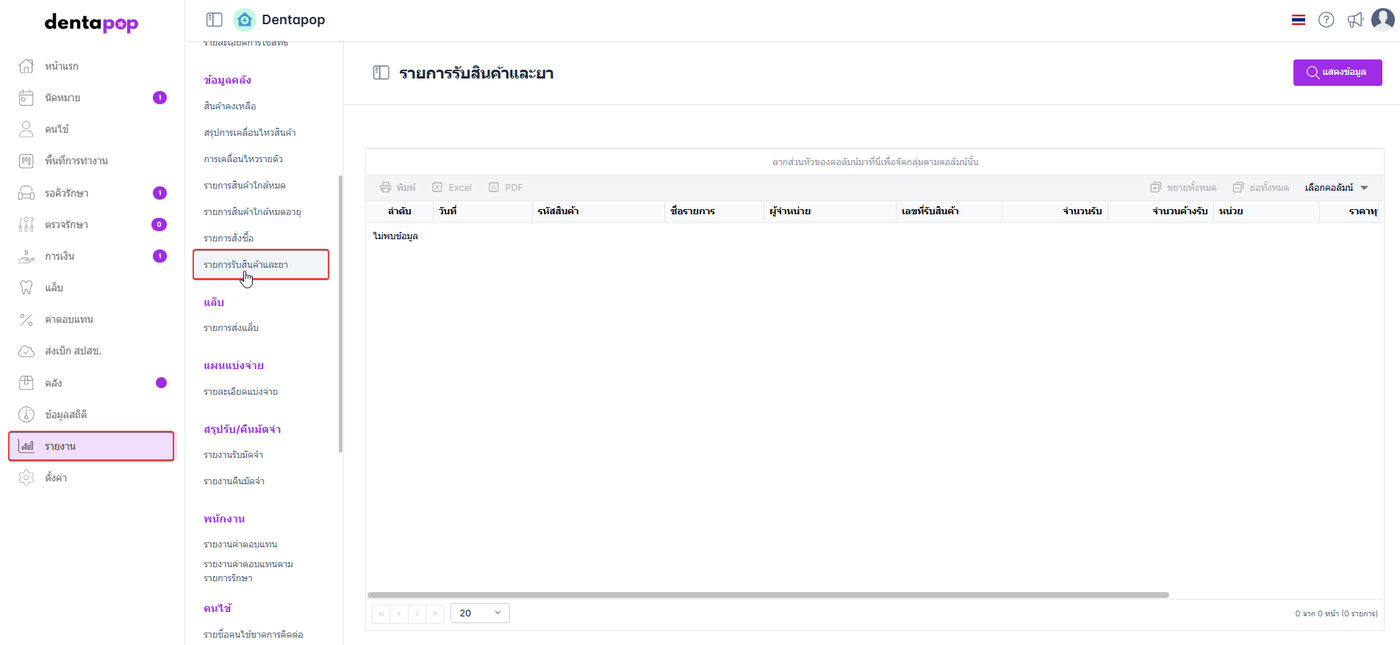Open the นัดหมาย appointments calendar icon
This screenshot has height=645, width=1400.
[x=27, y=98]
